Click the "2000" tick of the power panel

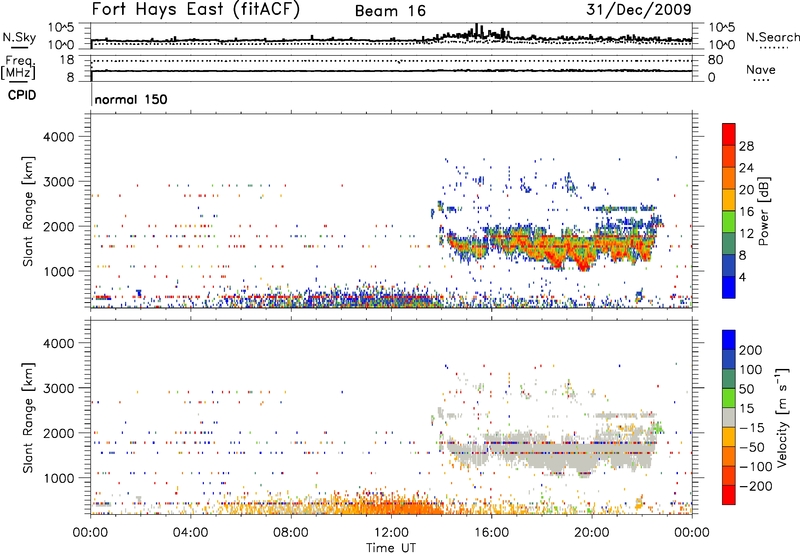(59, 226)
